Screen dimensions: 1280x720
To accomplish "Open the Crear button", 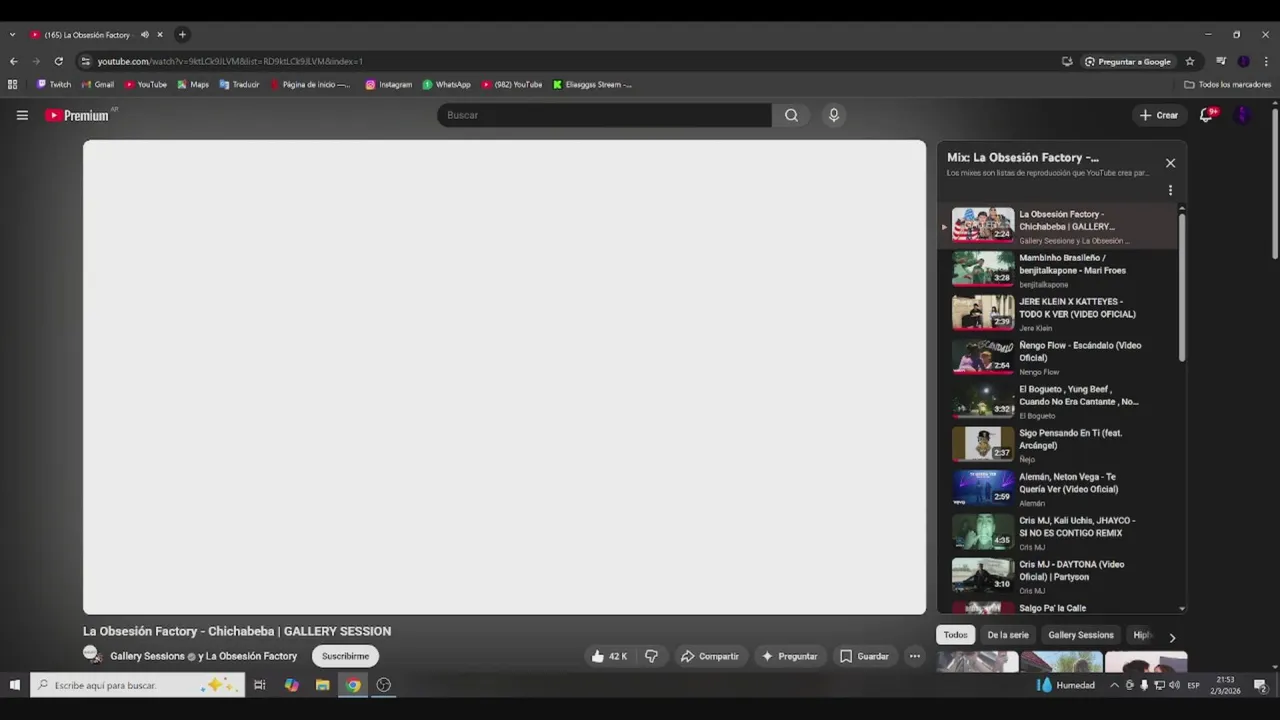I will (x=1159, y=115).
